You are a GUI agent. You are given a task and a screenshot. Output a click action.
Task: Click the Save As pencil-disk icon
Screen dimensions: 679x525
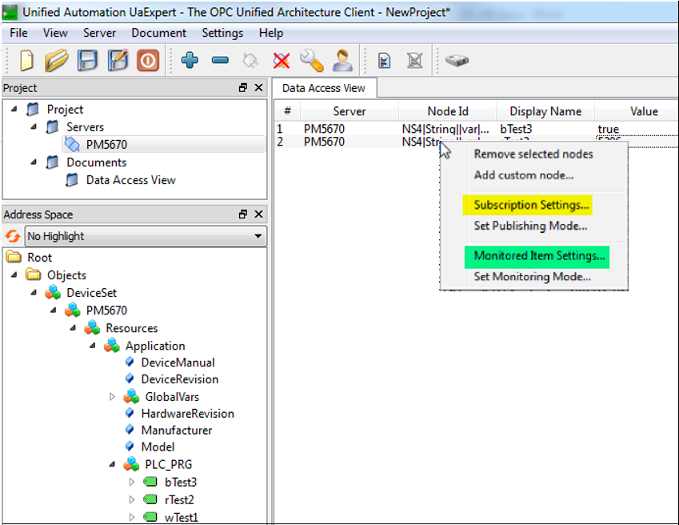click(x=118, y=60)
